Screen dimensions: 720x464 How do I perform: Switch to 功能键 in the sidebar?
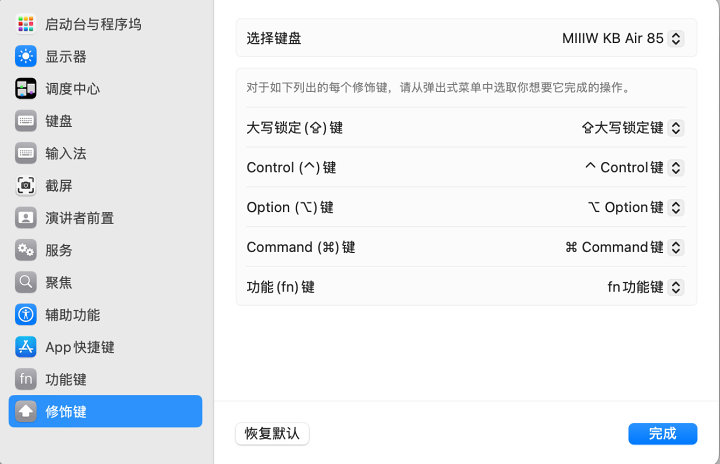[66, 379]
